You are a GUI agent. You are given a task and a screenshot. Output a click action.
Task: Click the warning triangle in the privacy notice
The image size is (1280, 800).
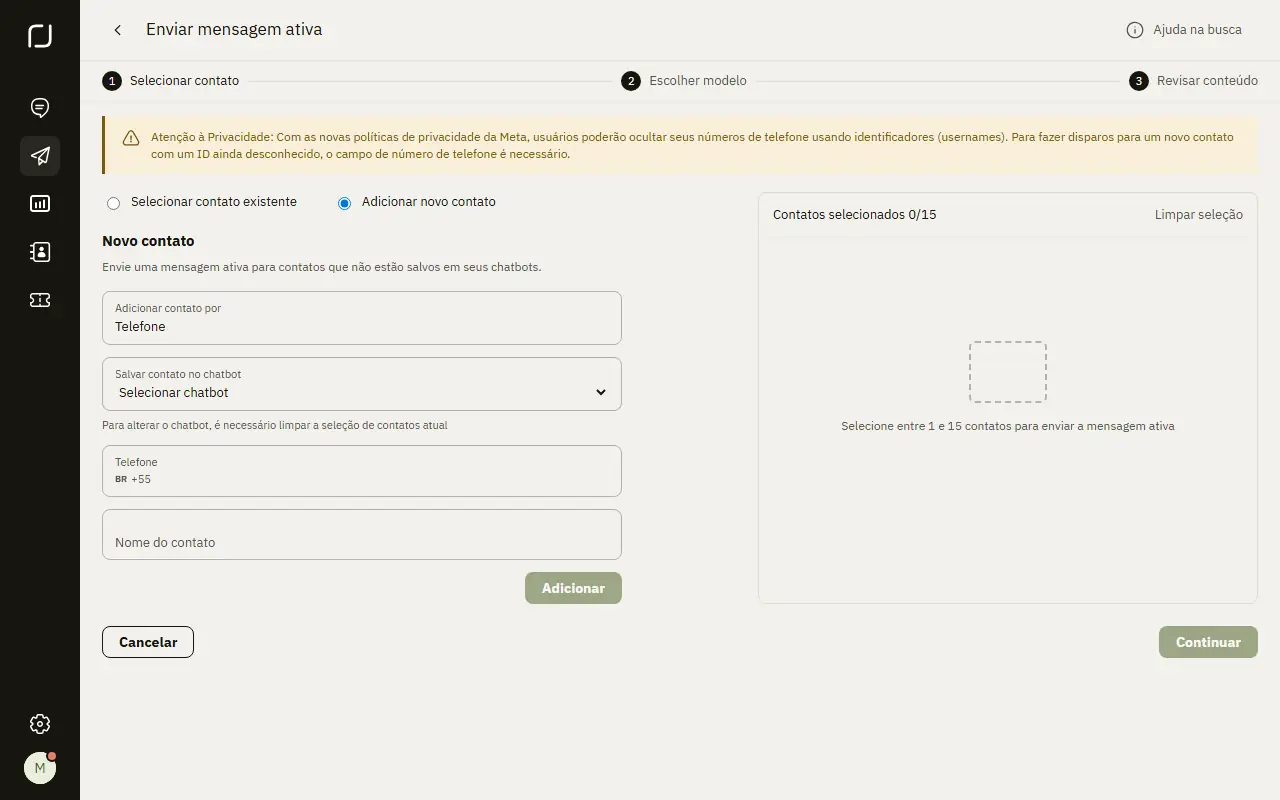click(131, 138)
